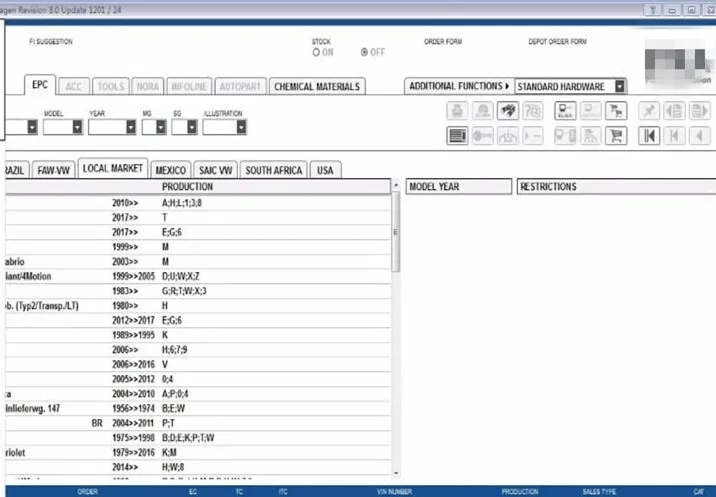The width and height of the screenshot is (716, 497).
Task: Click the pushpin icon
Action: [x=649, y=111]
